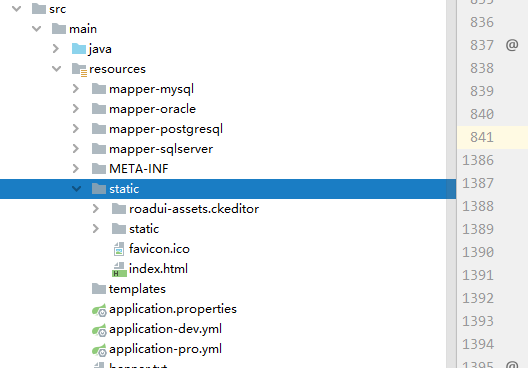Click the application-pro.yml Spring config icon

pyautogui.click(x=99, y=350)
